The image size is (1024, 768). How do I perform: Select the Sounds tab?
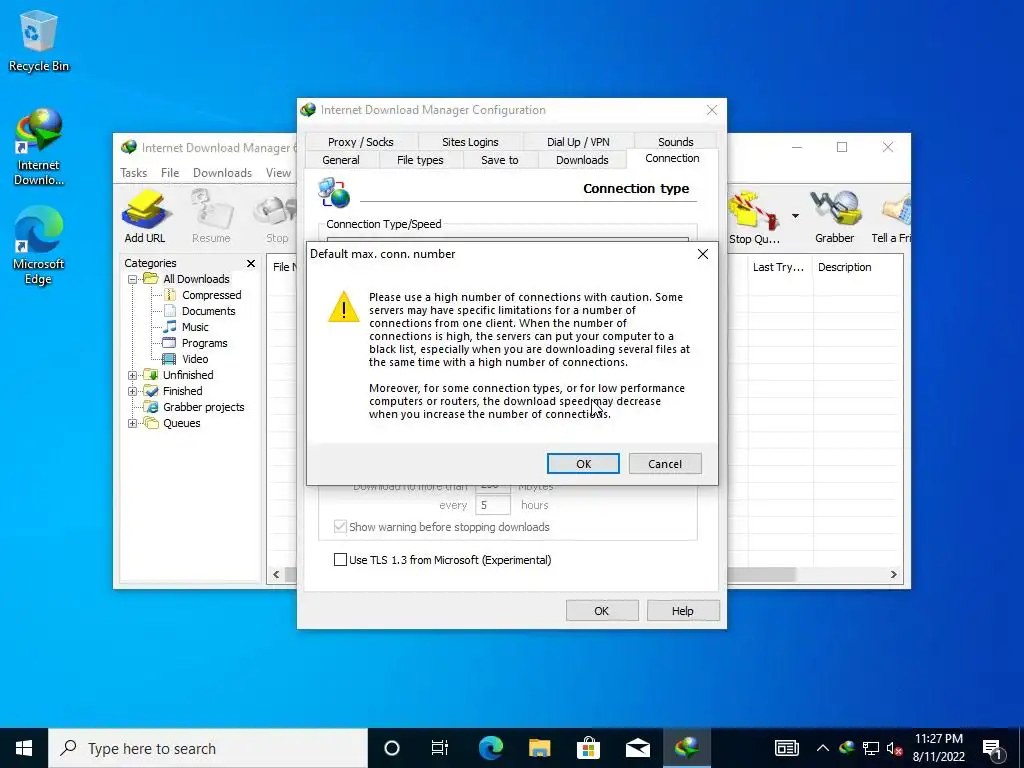tap(675, 142)
